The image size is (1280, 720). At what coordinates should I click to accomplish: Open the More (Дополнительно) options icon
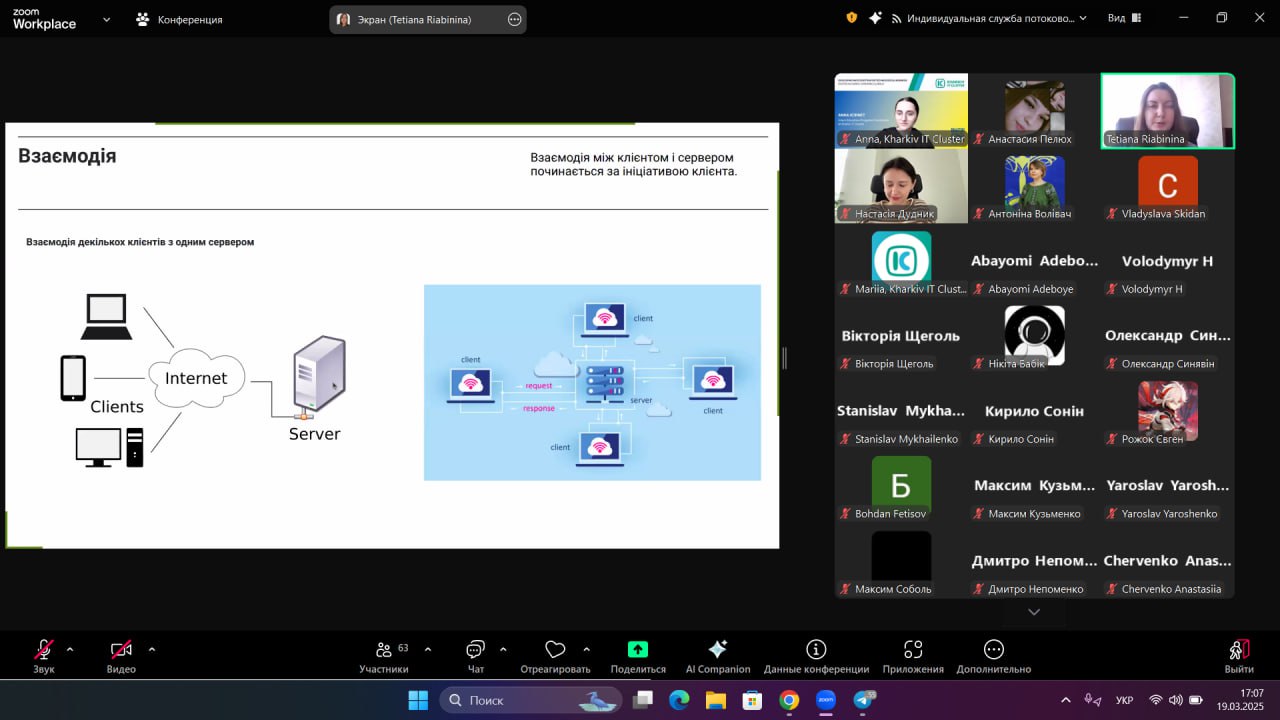coord(993,649)
